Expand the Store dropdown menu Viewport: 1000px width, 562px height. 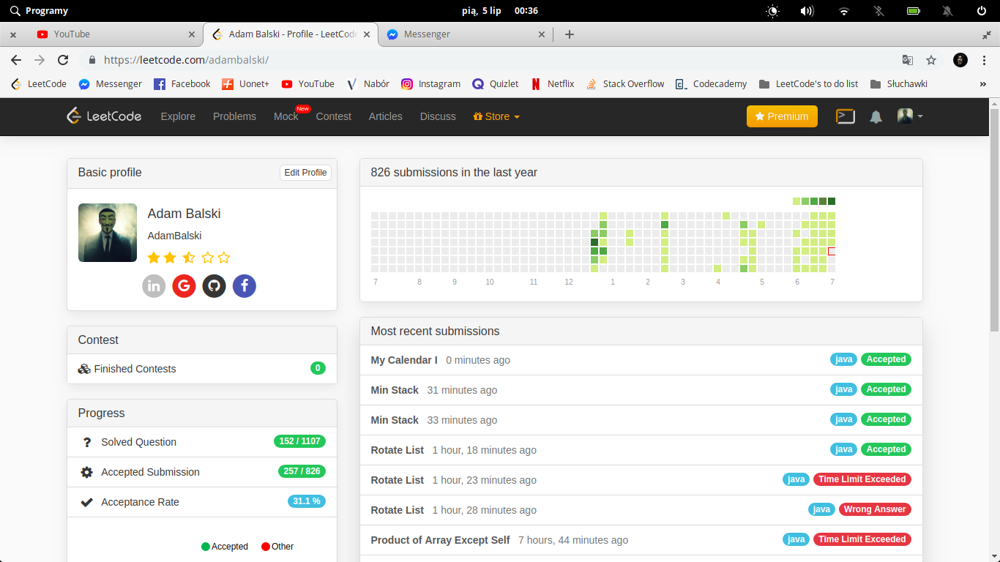point(496,117)
